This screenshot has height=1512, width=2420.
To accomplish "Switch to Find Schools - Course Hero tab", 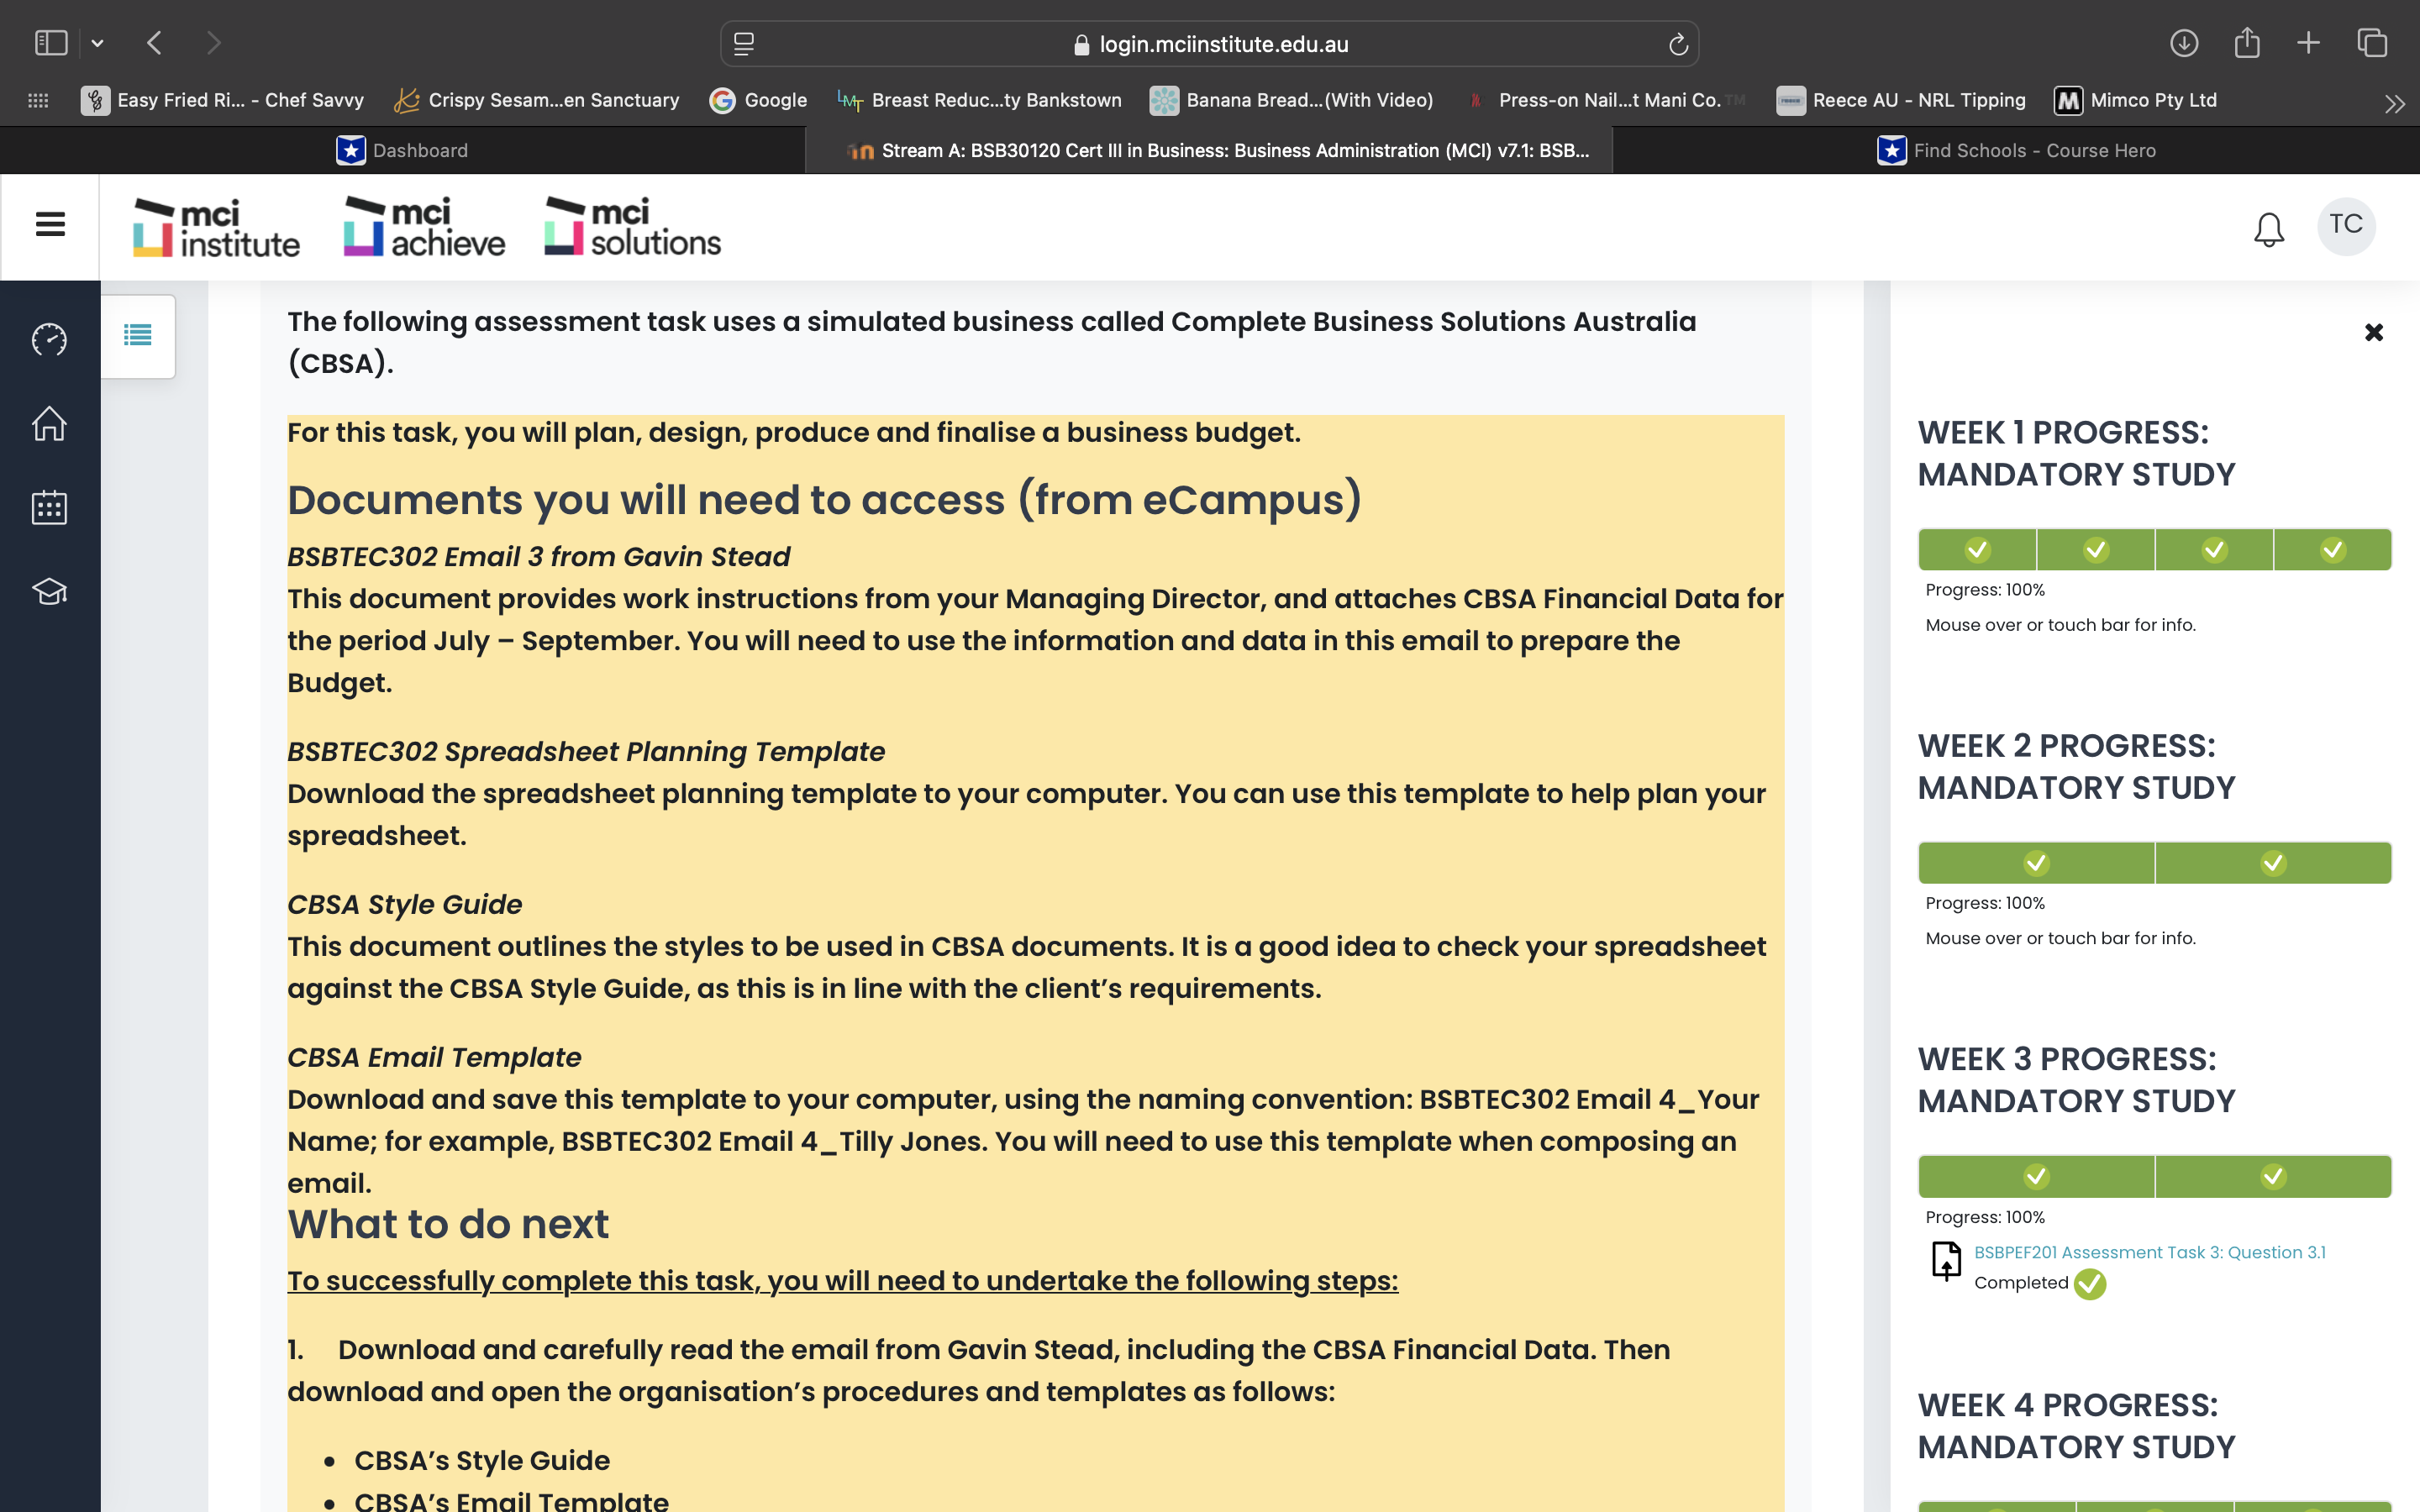I will click(x=2016, y=150).
